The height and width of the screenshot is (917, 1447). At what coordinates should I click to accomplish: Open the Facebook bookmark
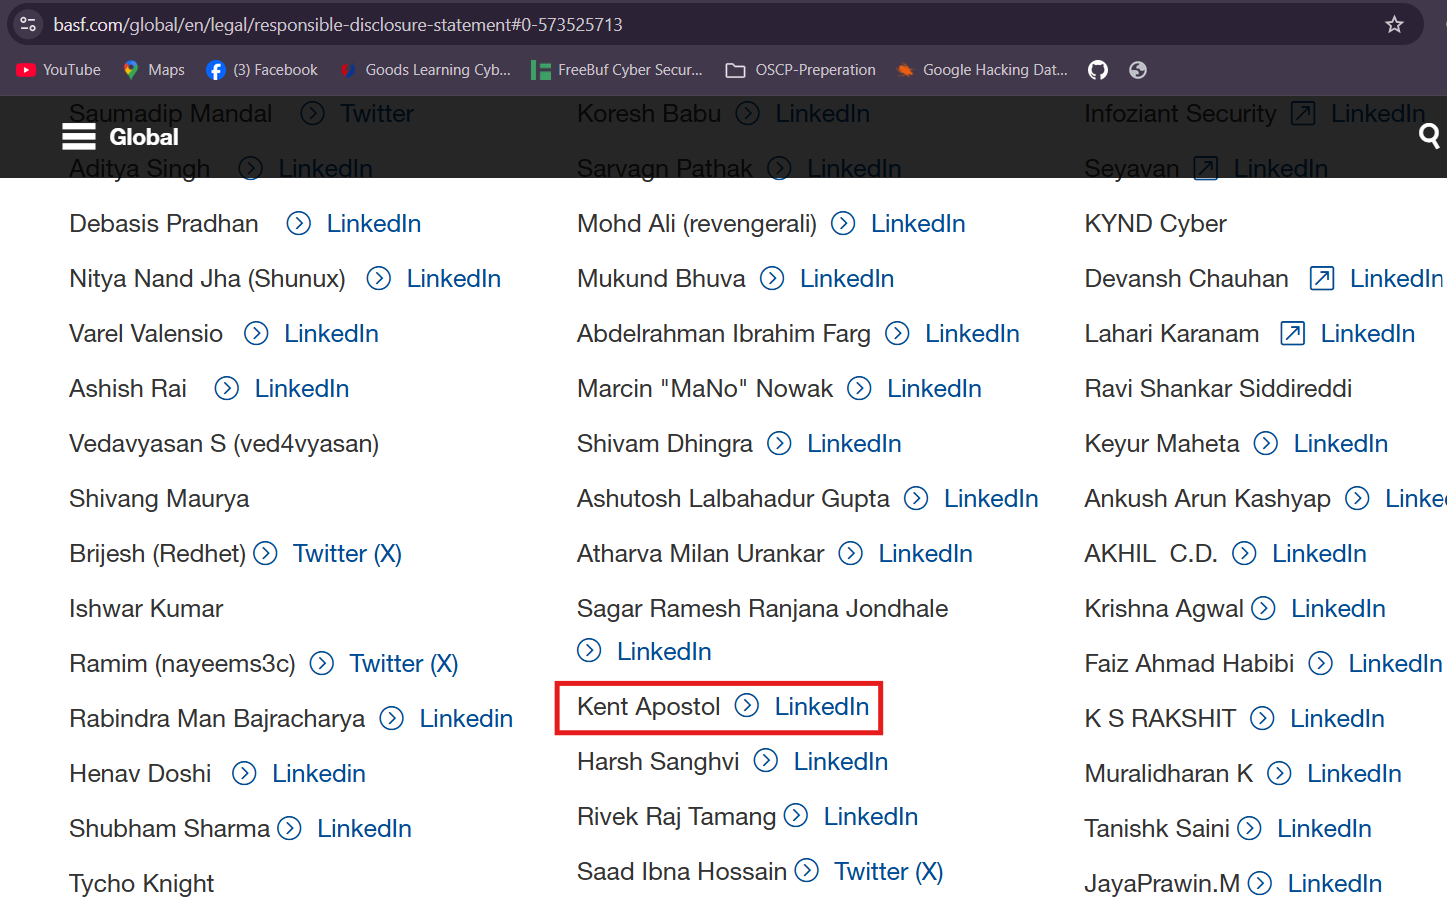coord(262,70)
